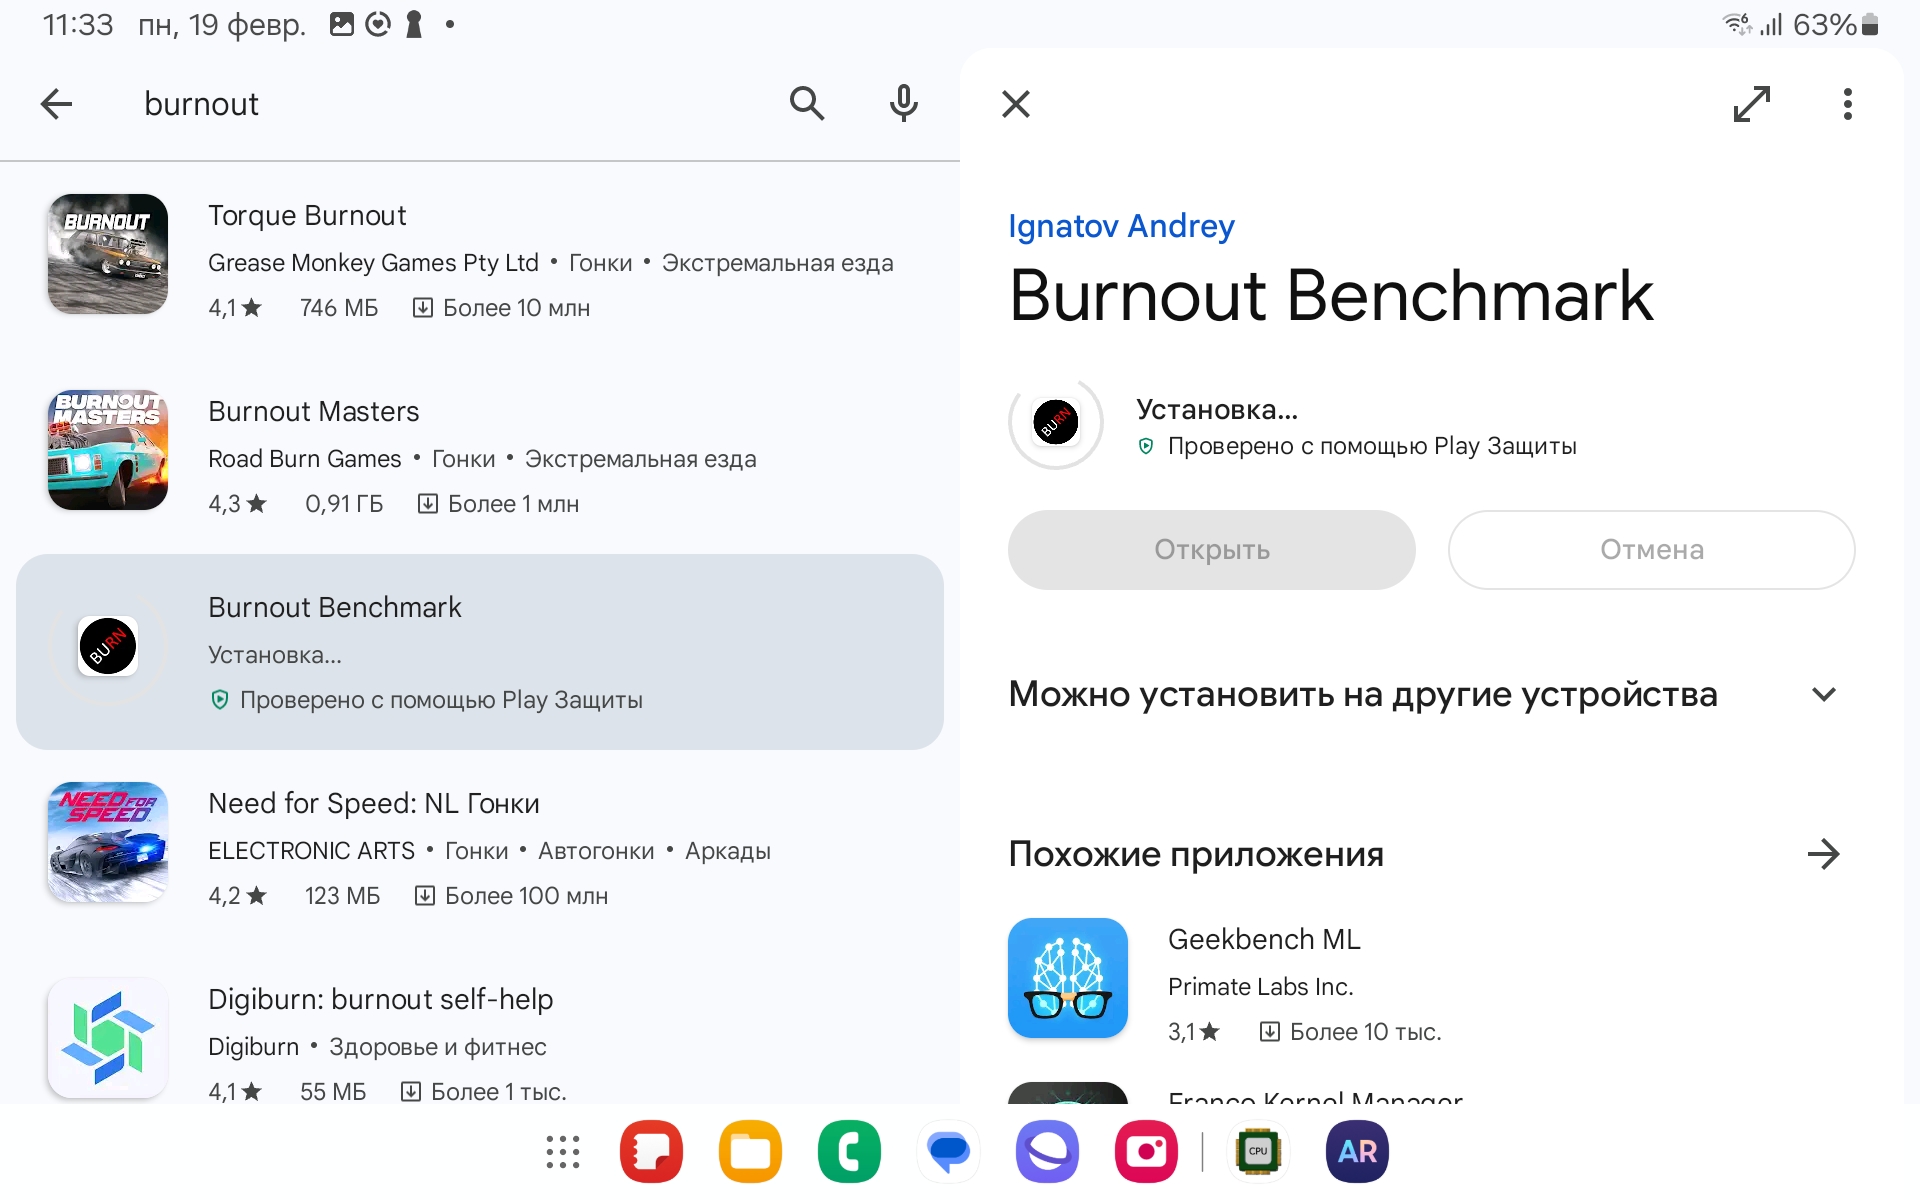This screenshot has width=1920, height=1200.
Task: Activate voice search microphone
Action: coord(903,103)
